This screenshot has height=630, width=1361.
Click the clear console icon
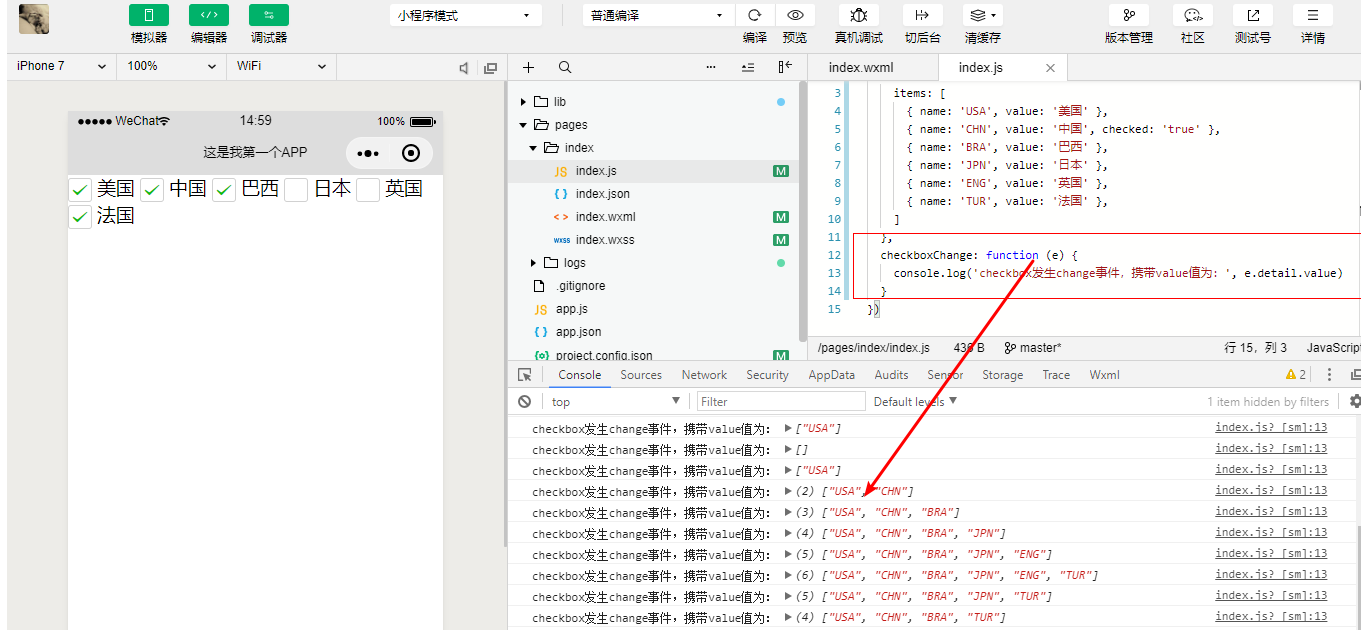click(525, 402)
